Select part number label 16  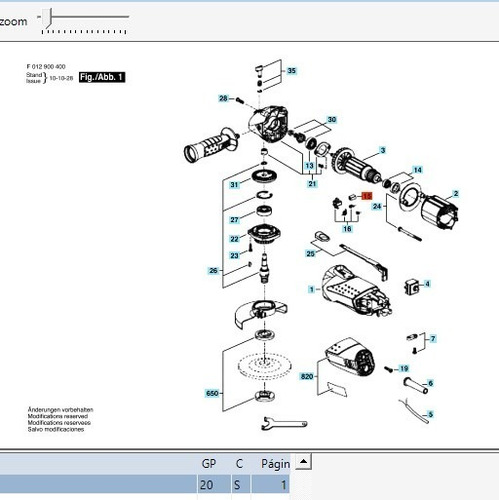[347, 229]
